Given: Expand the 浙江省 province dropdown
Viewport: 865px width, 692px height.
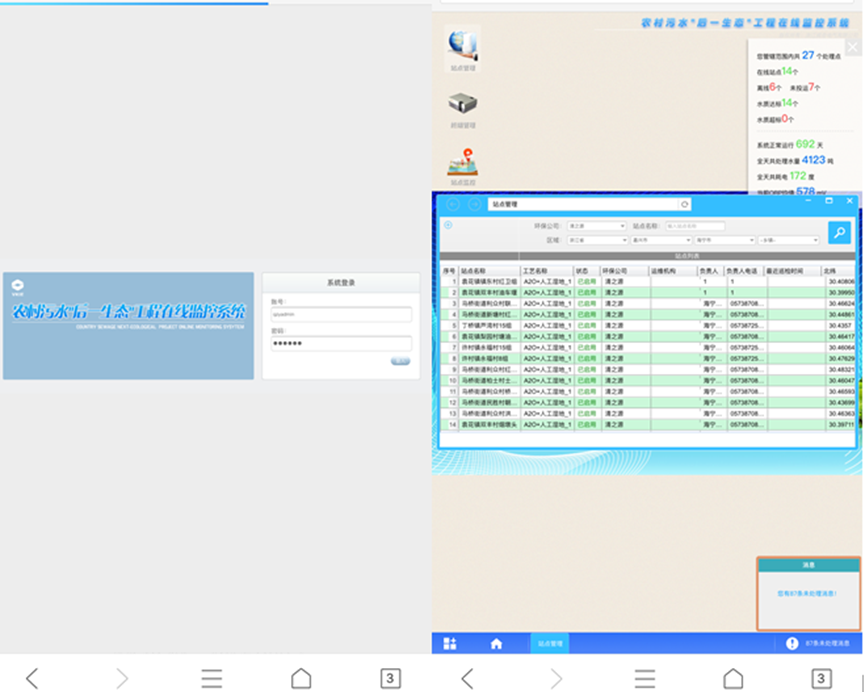Looking at the screenshot, I should [x=596, y=240].
